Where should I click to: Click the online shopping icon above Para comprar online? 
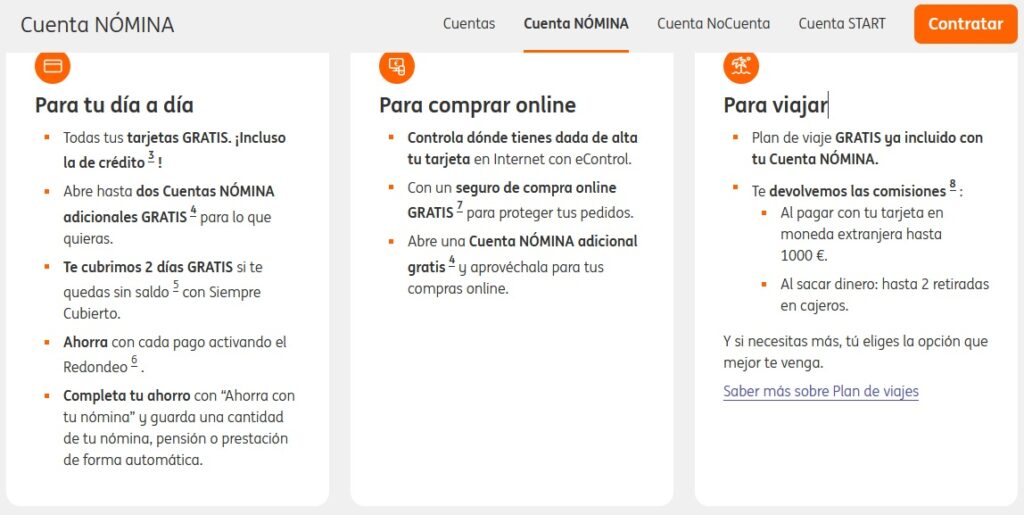point(396,66)
